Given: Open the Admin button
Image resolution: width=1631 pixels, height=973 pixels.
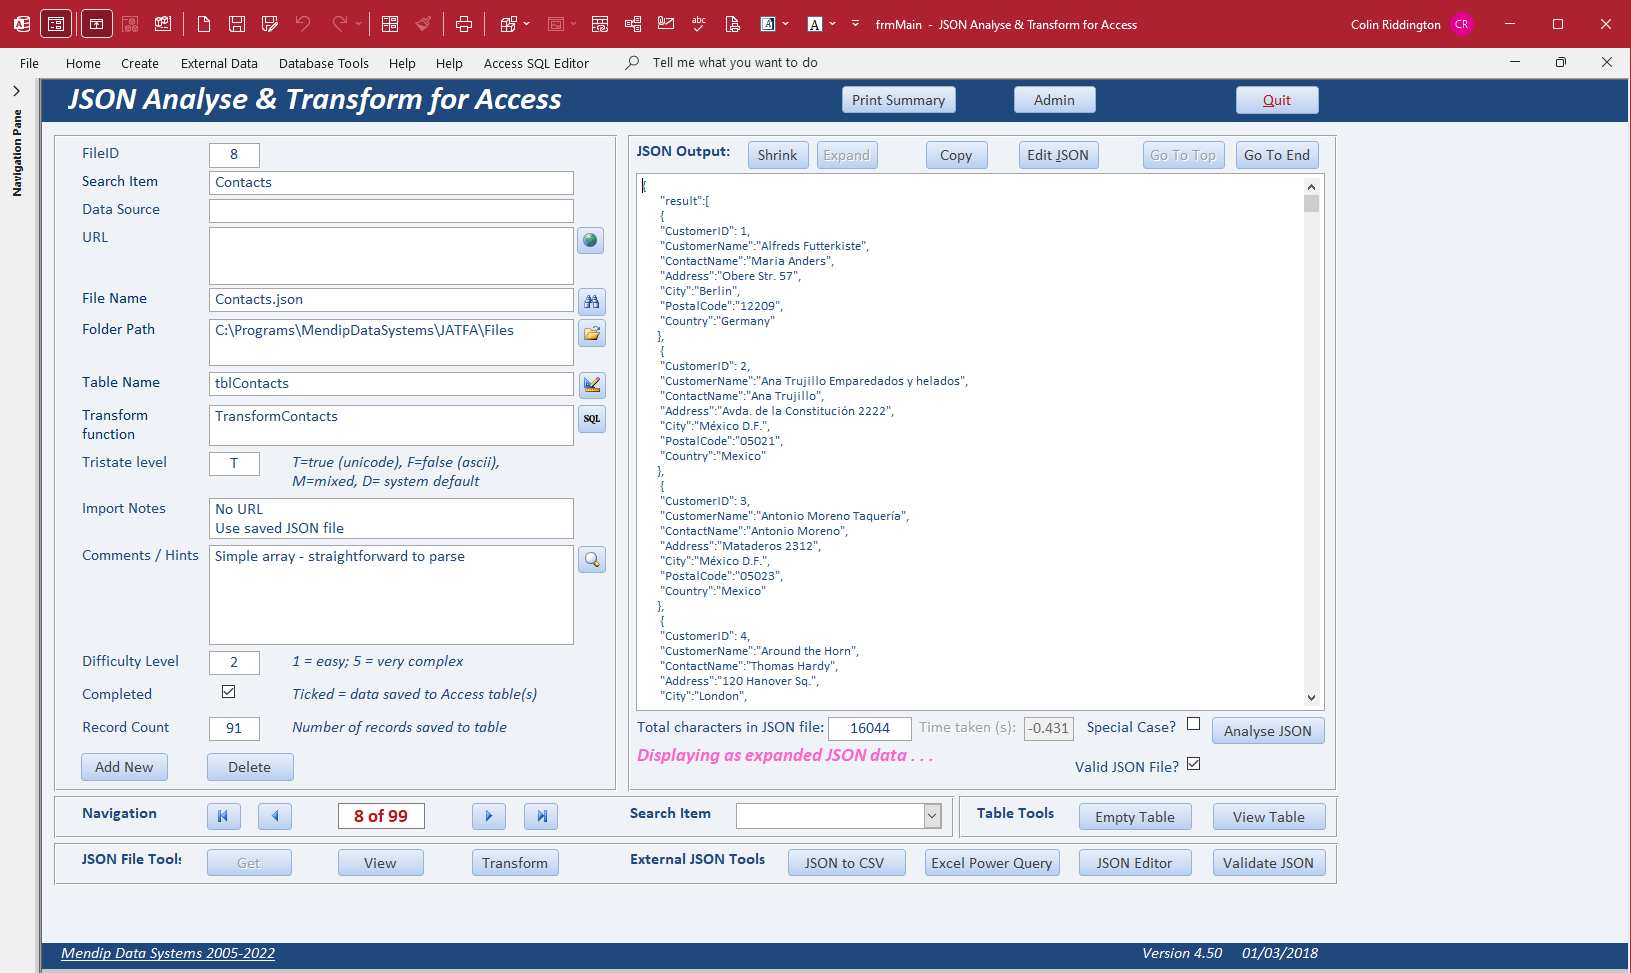Looking at the screenshot, I should click(1054, 100).
